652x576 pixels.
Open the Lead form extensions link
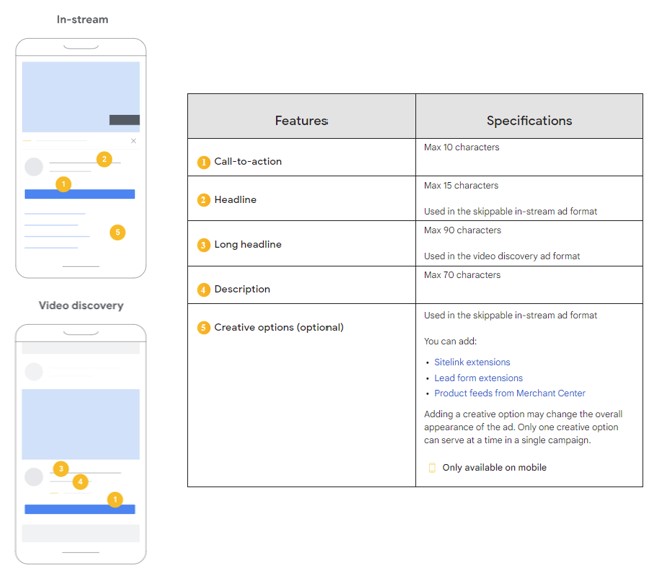pyautogui.click(x=478, y=378)
